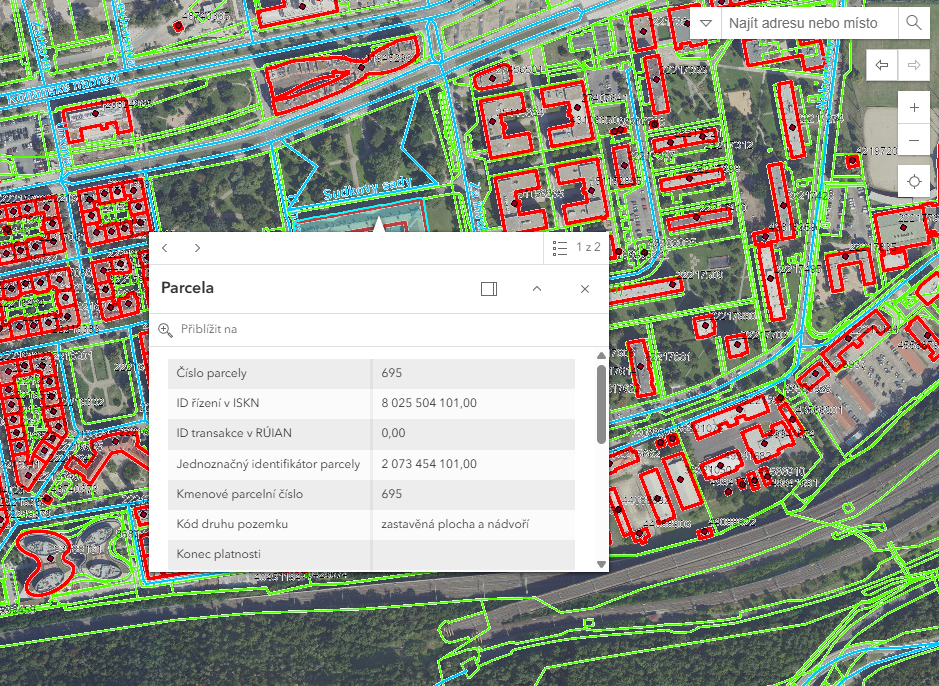Click the search magnifier button
The width and height of the screenshot is (939, 686).
click(x=914, y=23)
